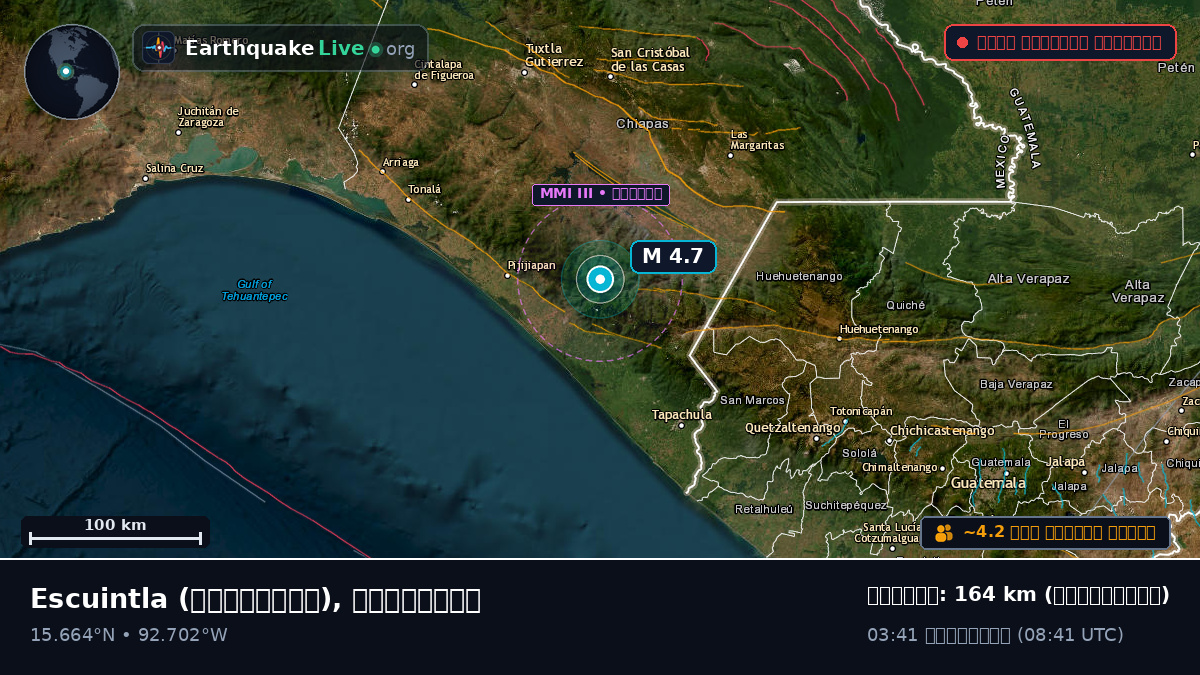Click the Tuxtla Gutiérrez city label
The width and height of the screenshot is (1200, 675).
click(x=554, y=55)
